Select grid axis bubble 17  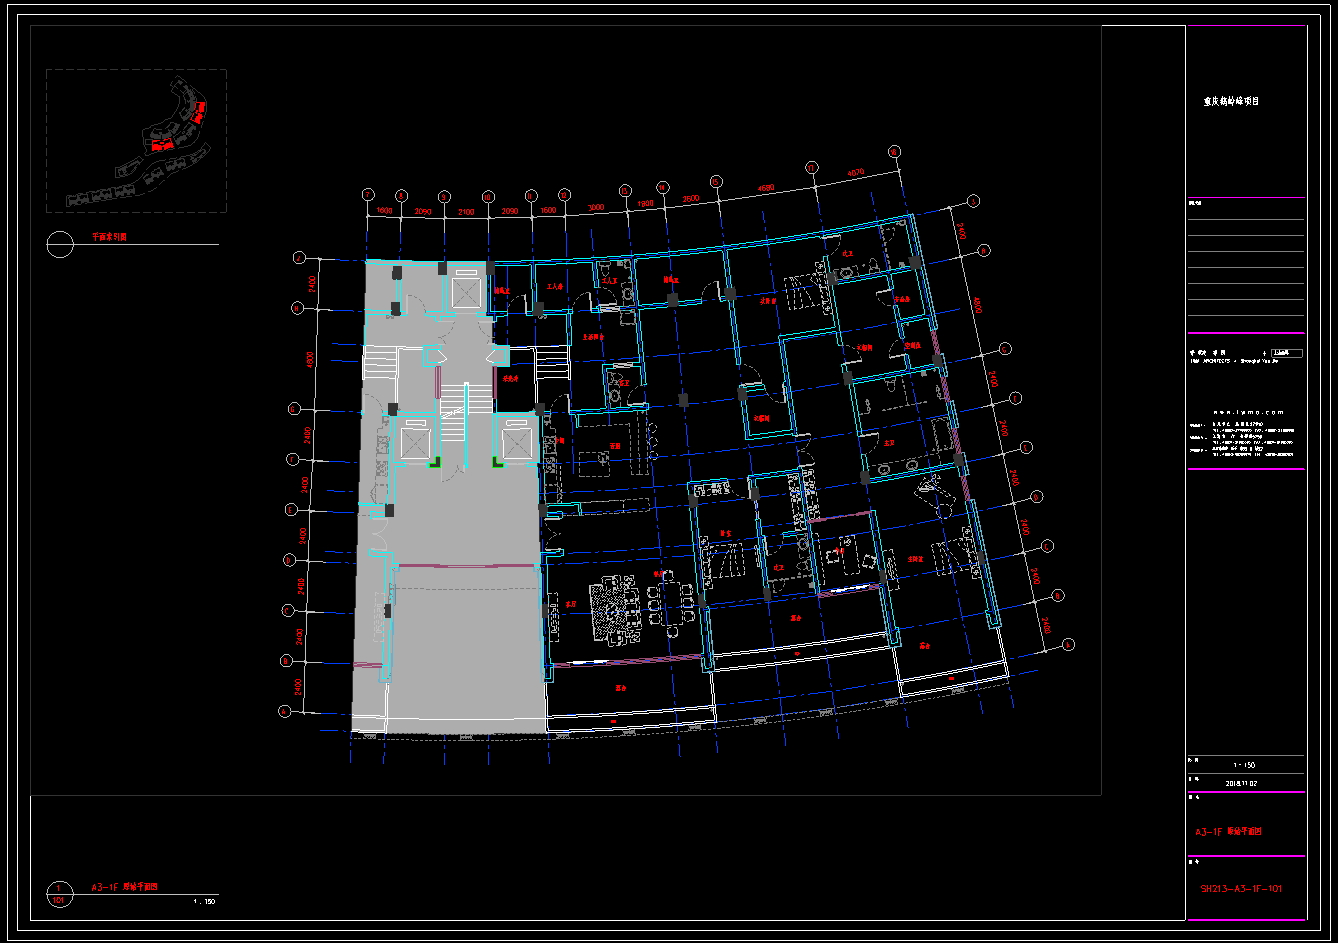(811, 167)
